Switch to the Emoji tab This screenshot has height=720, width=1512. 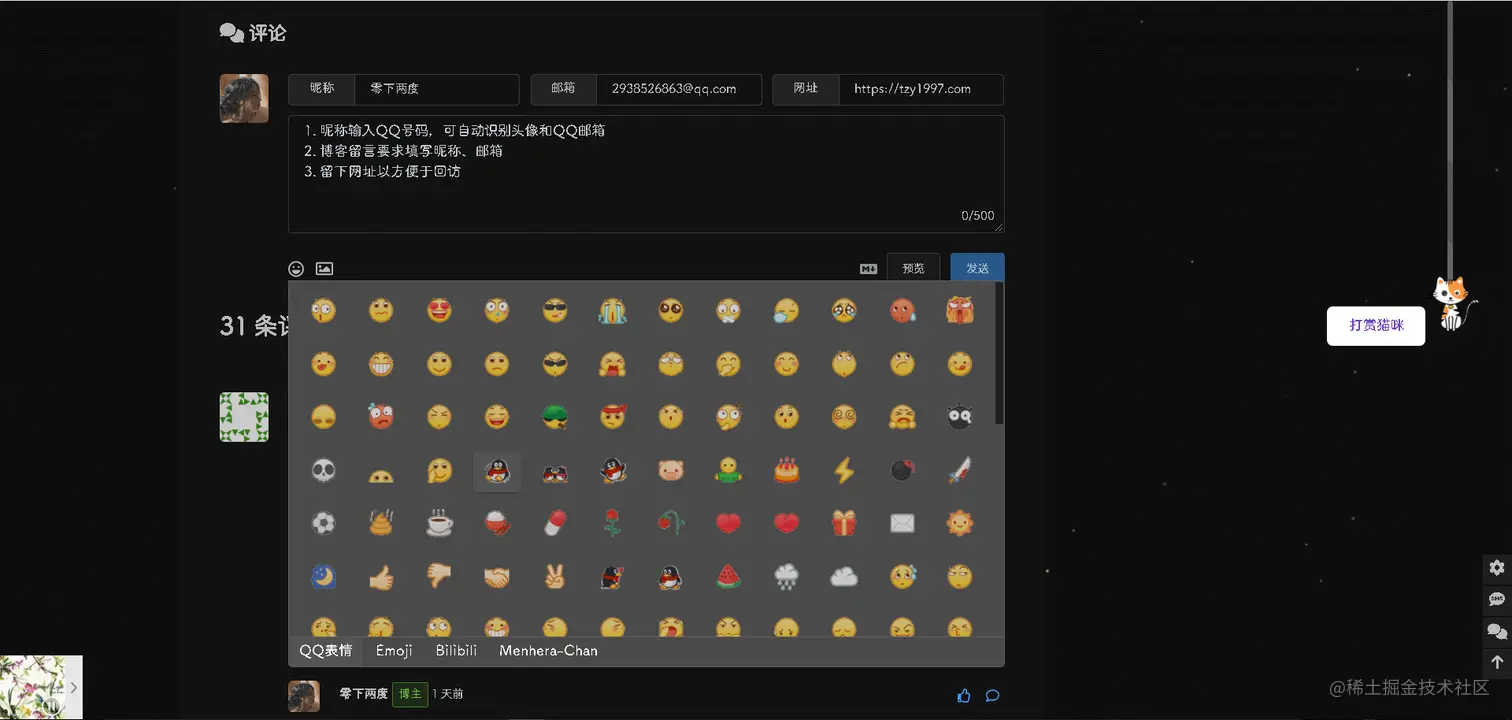(x=394, y=651)
